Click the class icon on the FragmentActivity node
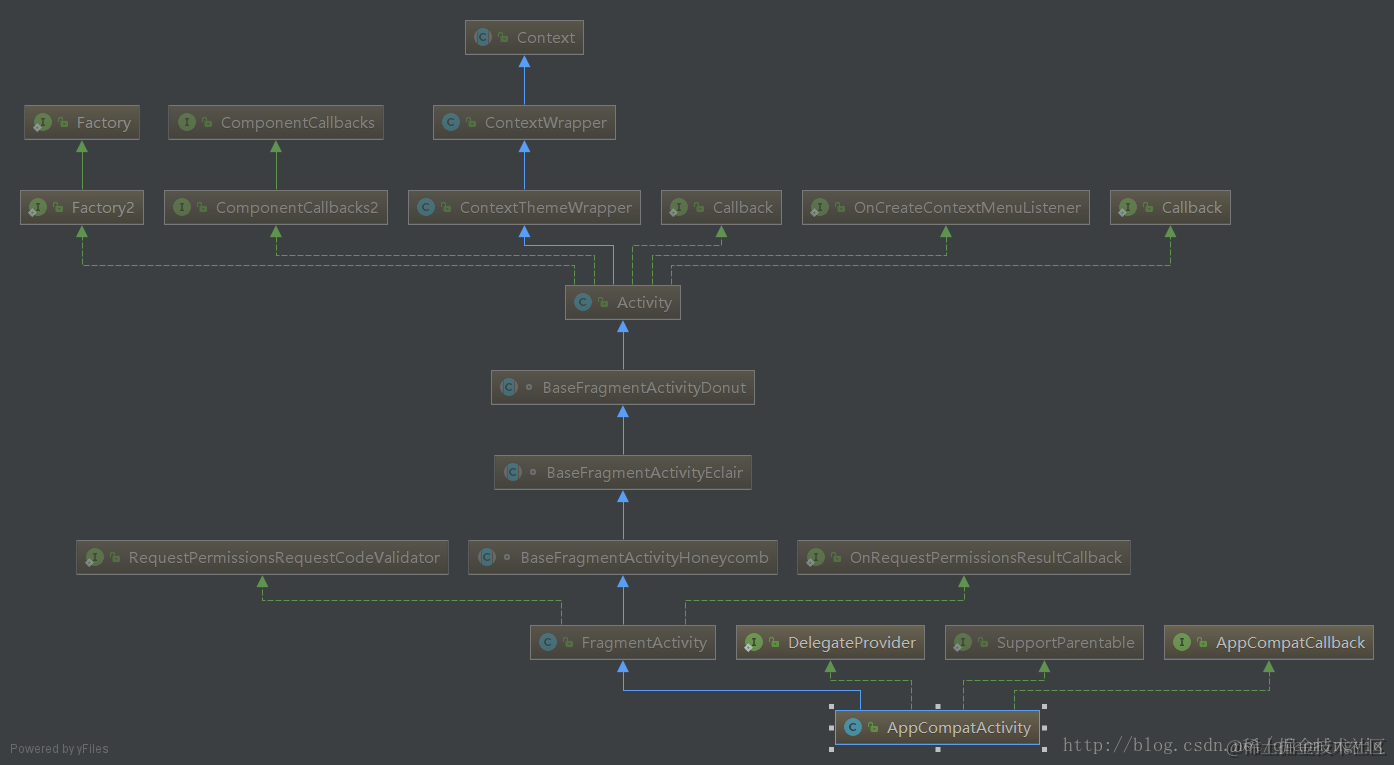The image size is (1394, 765). click(x=548, y=643)
